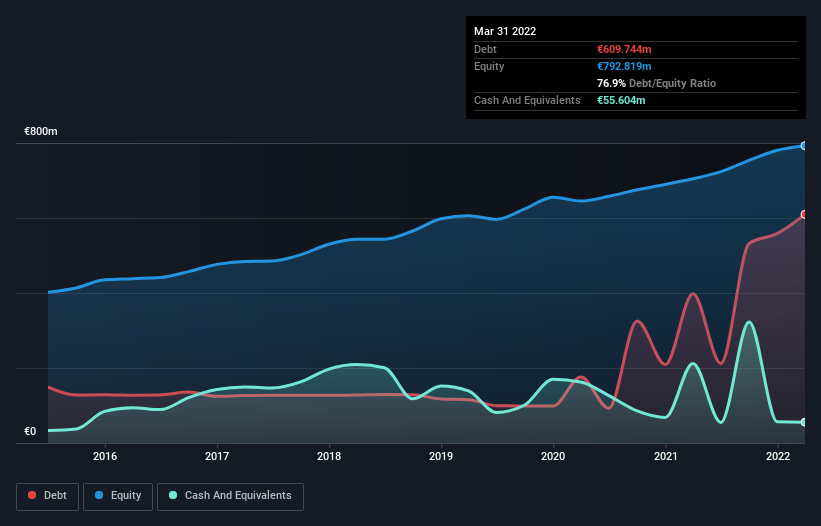Click the €800m y-axis label
Viewport: 821px width, 526px height.
[41, 131]
